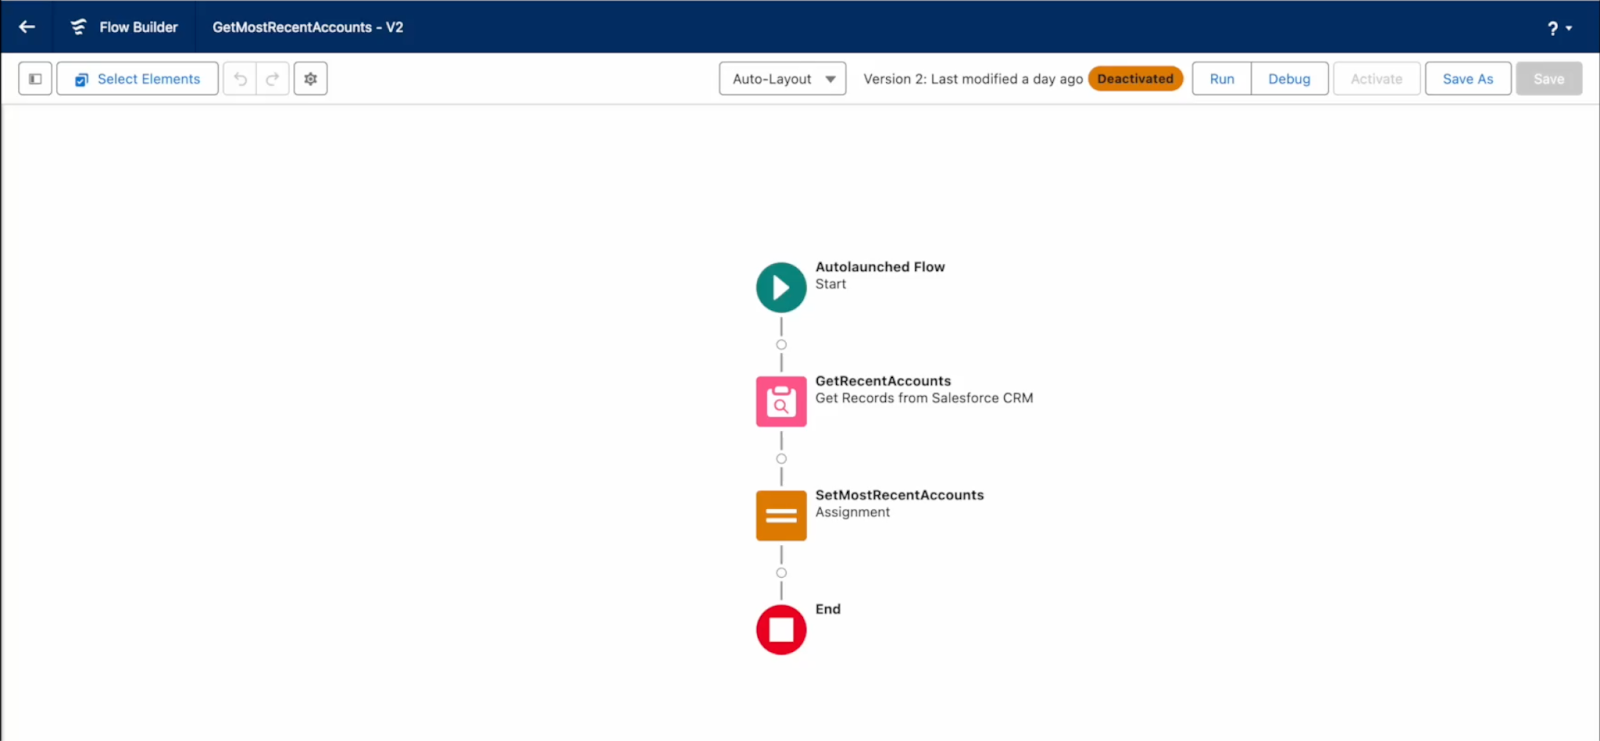This screenshot has width=1600, height=741.
Task: Select the GetRecentAccounts Get Records icon
Action: tap(781, 402)
